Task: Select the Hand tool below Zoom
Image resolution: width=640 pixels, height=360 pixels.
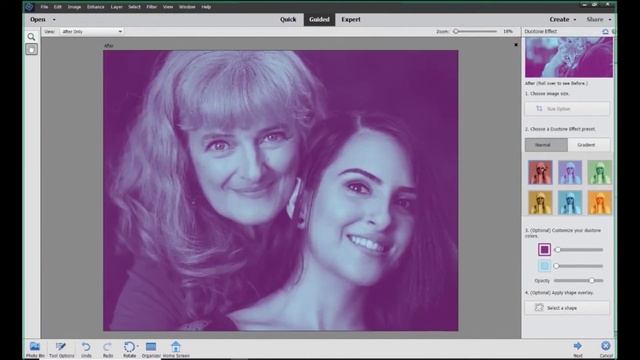Action: (31, 49)
